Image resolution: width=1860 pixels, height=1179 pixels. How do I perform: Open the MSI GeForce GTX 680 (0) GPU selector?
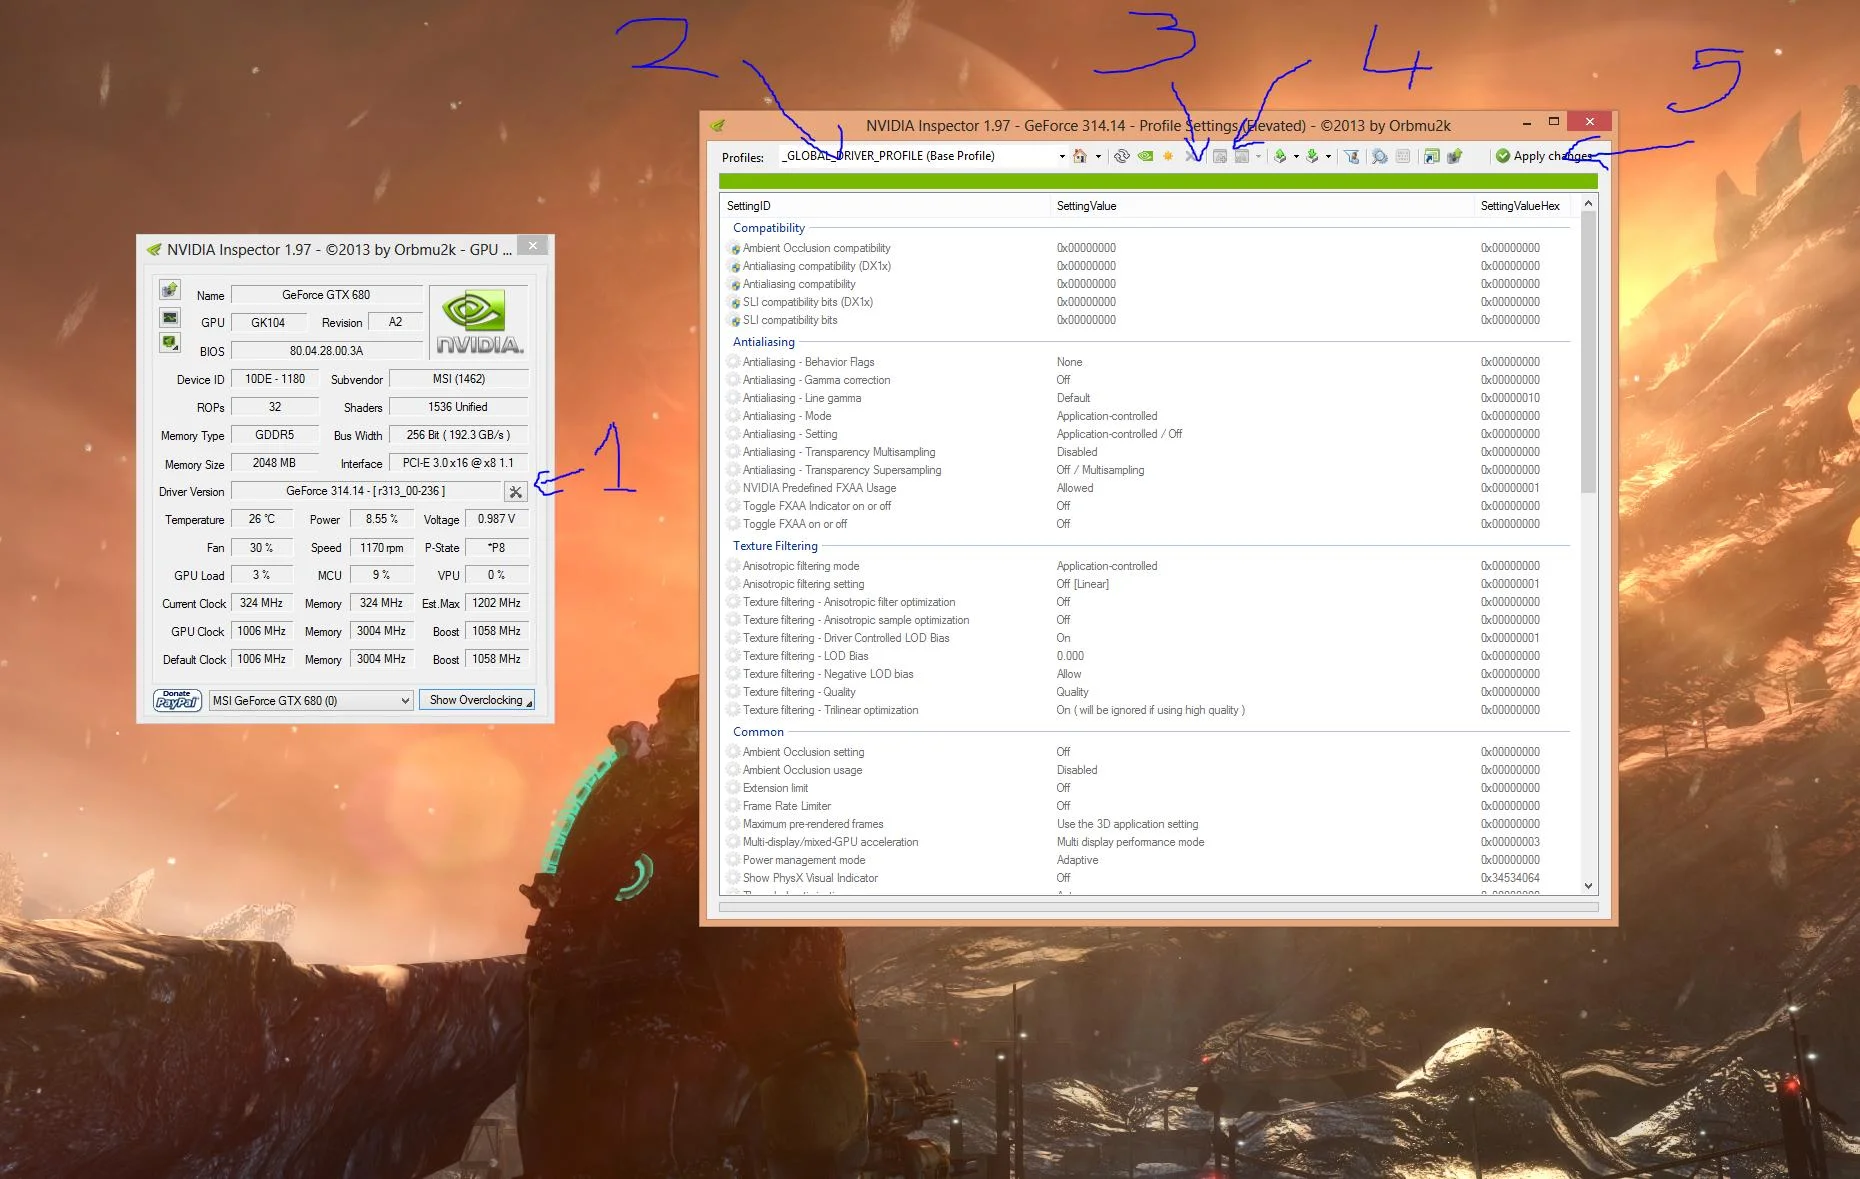click(x=311, y=700)
